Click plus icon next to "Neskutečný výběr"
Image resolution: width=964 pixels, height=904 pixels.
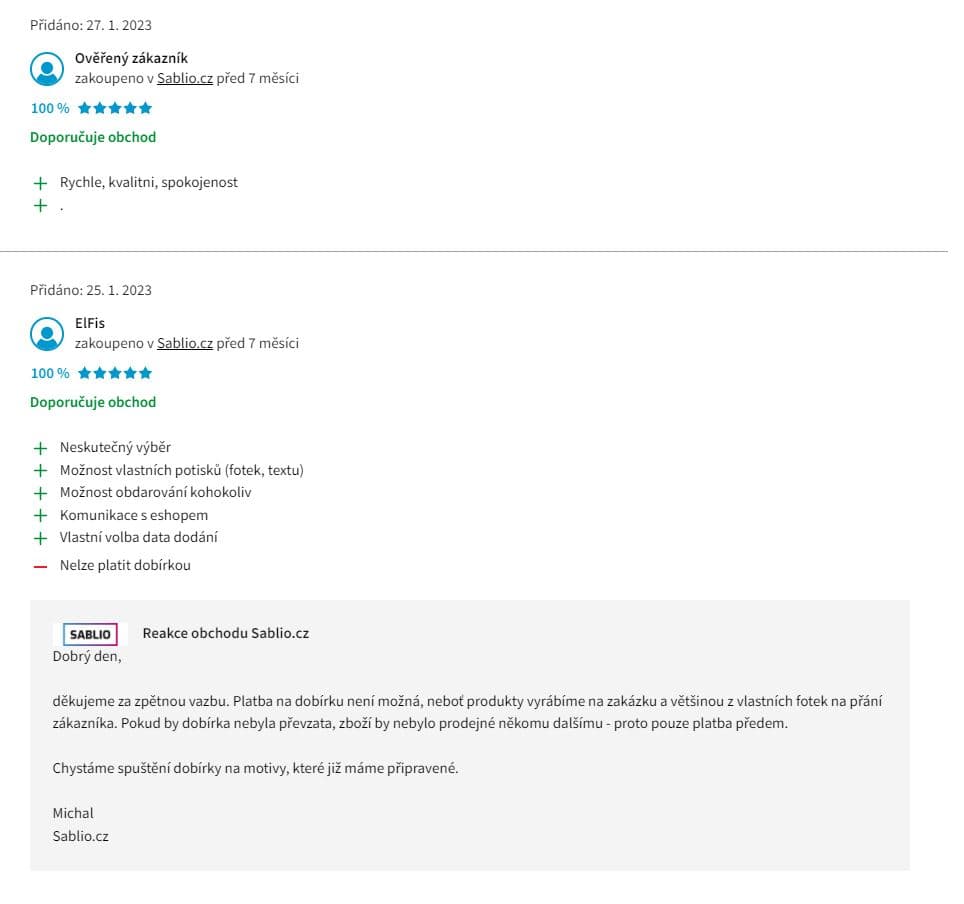pos(40,448)
